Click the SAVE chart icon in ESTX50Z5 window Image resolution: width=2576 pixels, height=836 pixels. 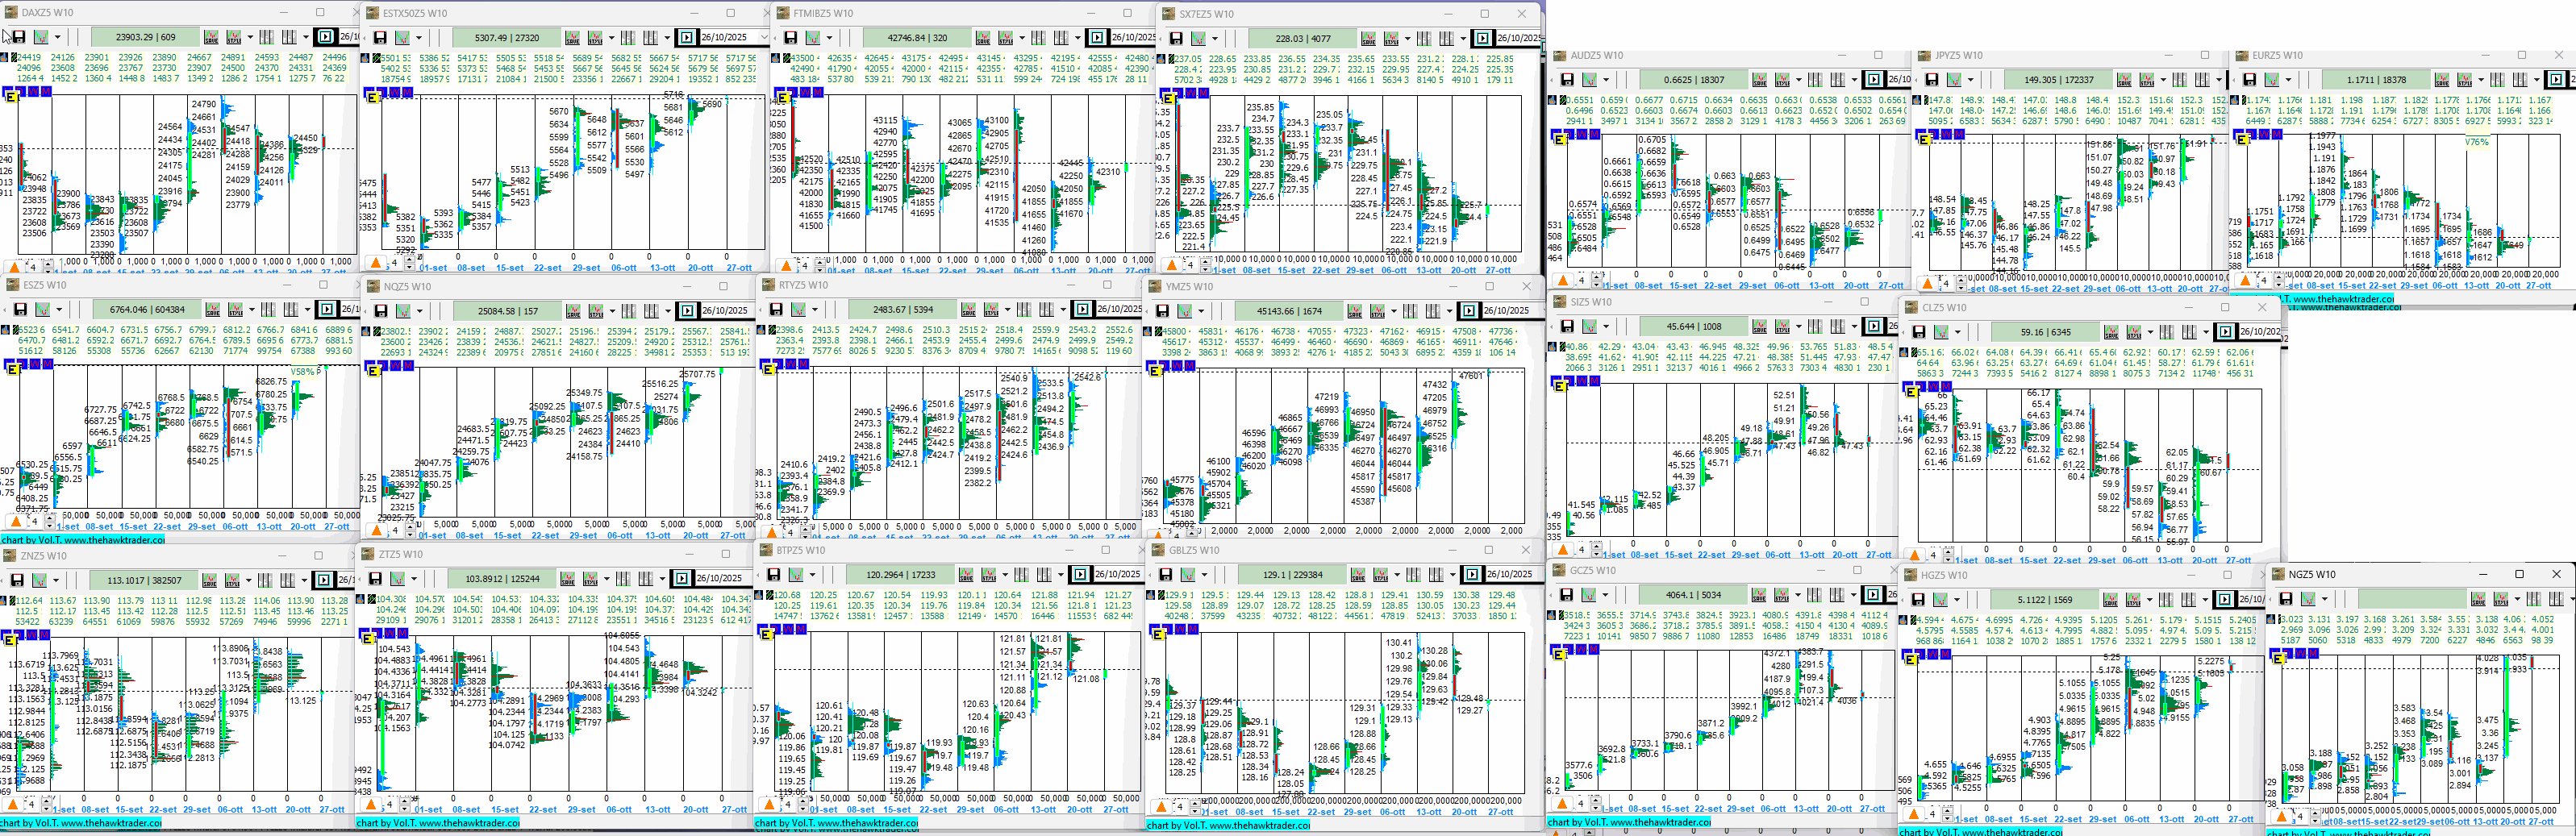pos(572,38)
